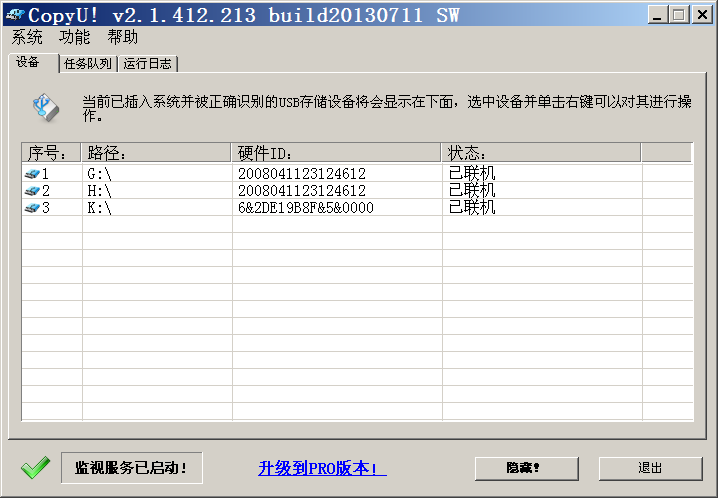The height and width of the screenshot is (498, 718).
Task: Click the USB drive icon in row 3
Action: [x=32, y=208]
